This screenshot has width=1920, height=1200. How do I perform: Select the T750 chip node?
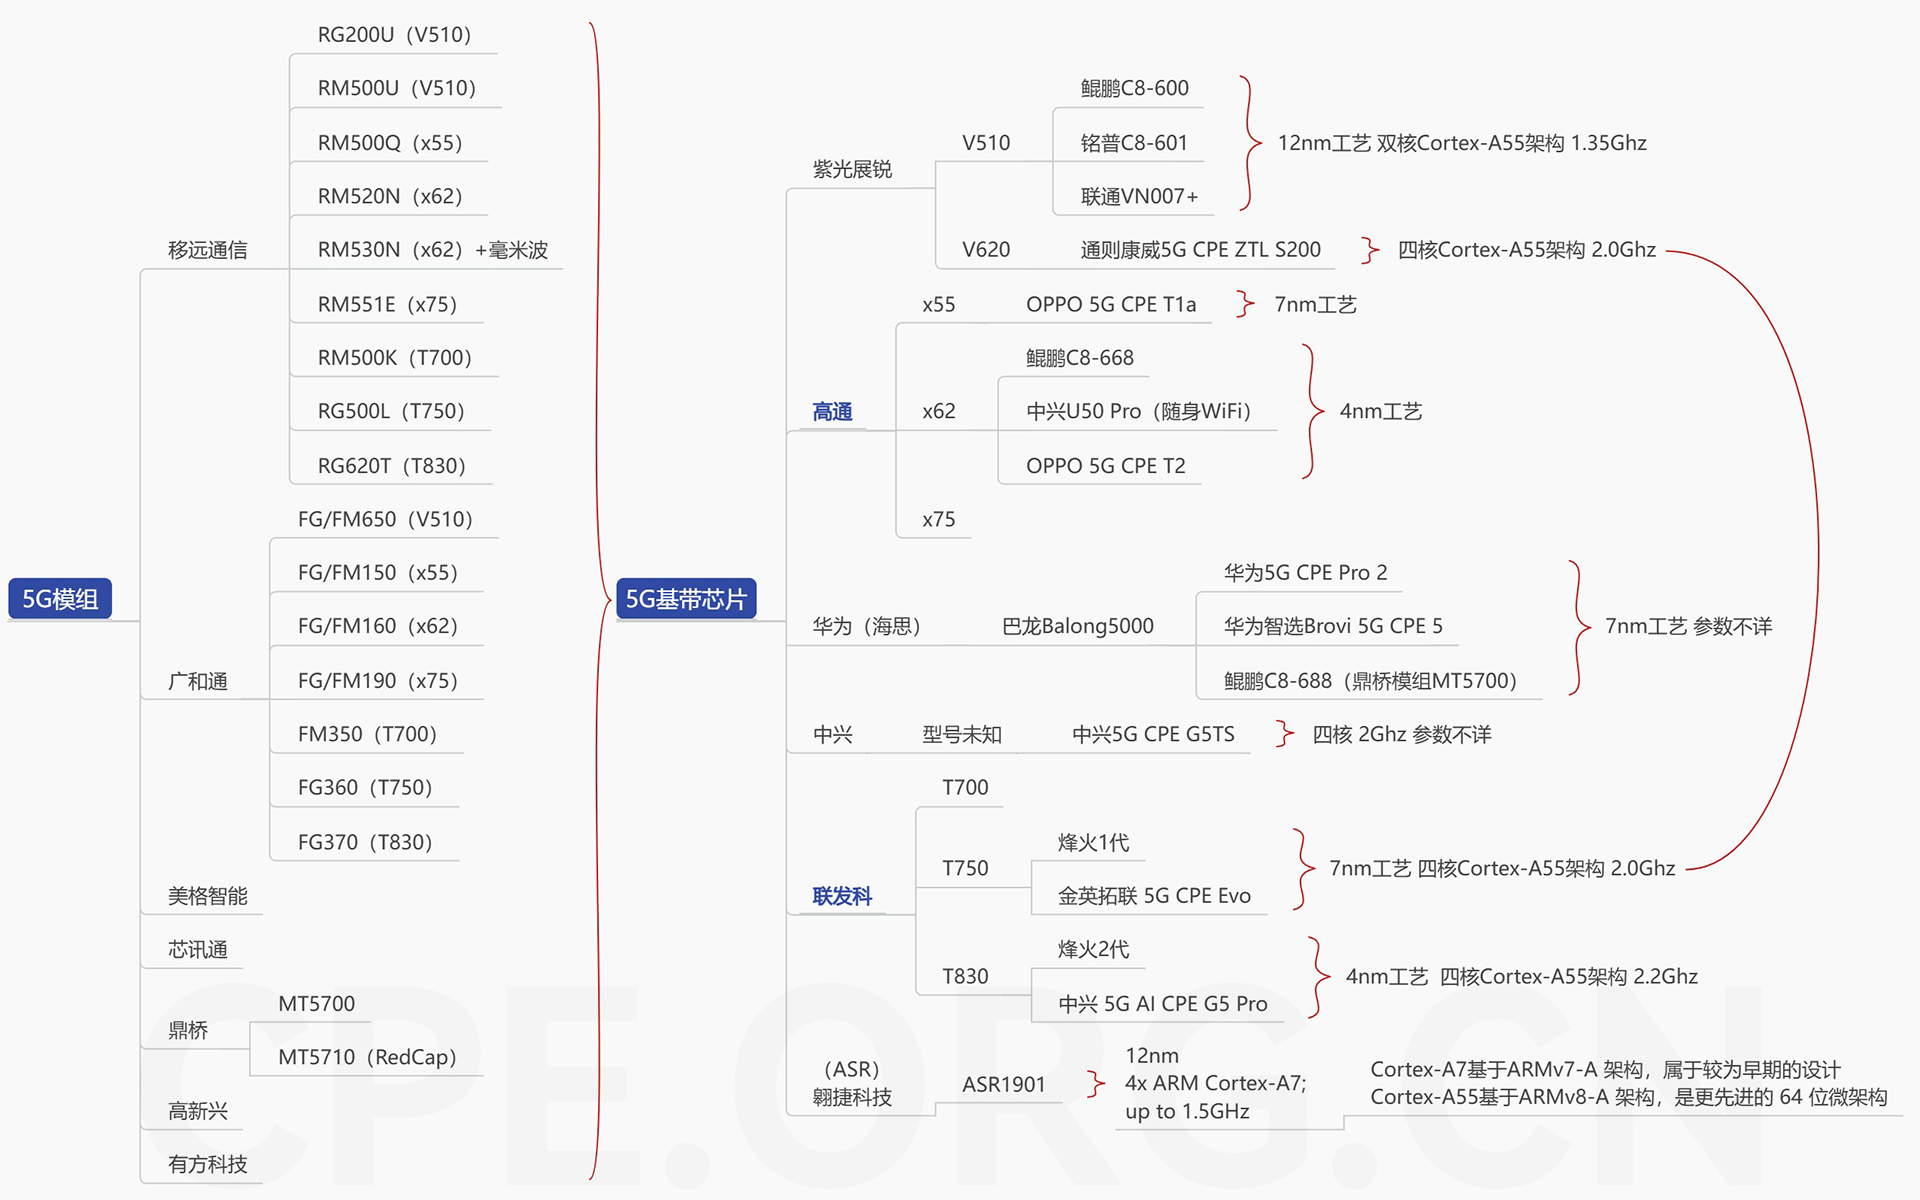[x=965, y=868]
